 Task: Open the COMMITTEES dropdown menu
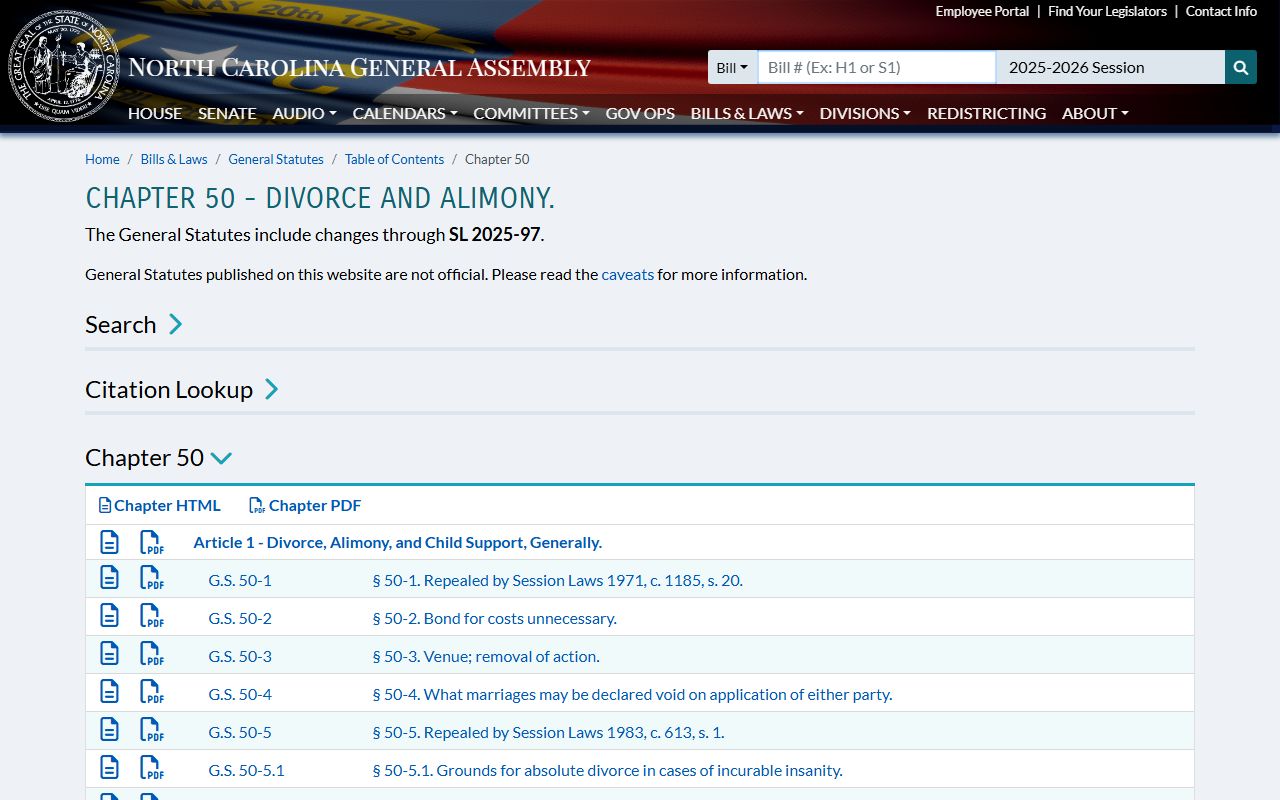[x=531, y=113]
